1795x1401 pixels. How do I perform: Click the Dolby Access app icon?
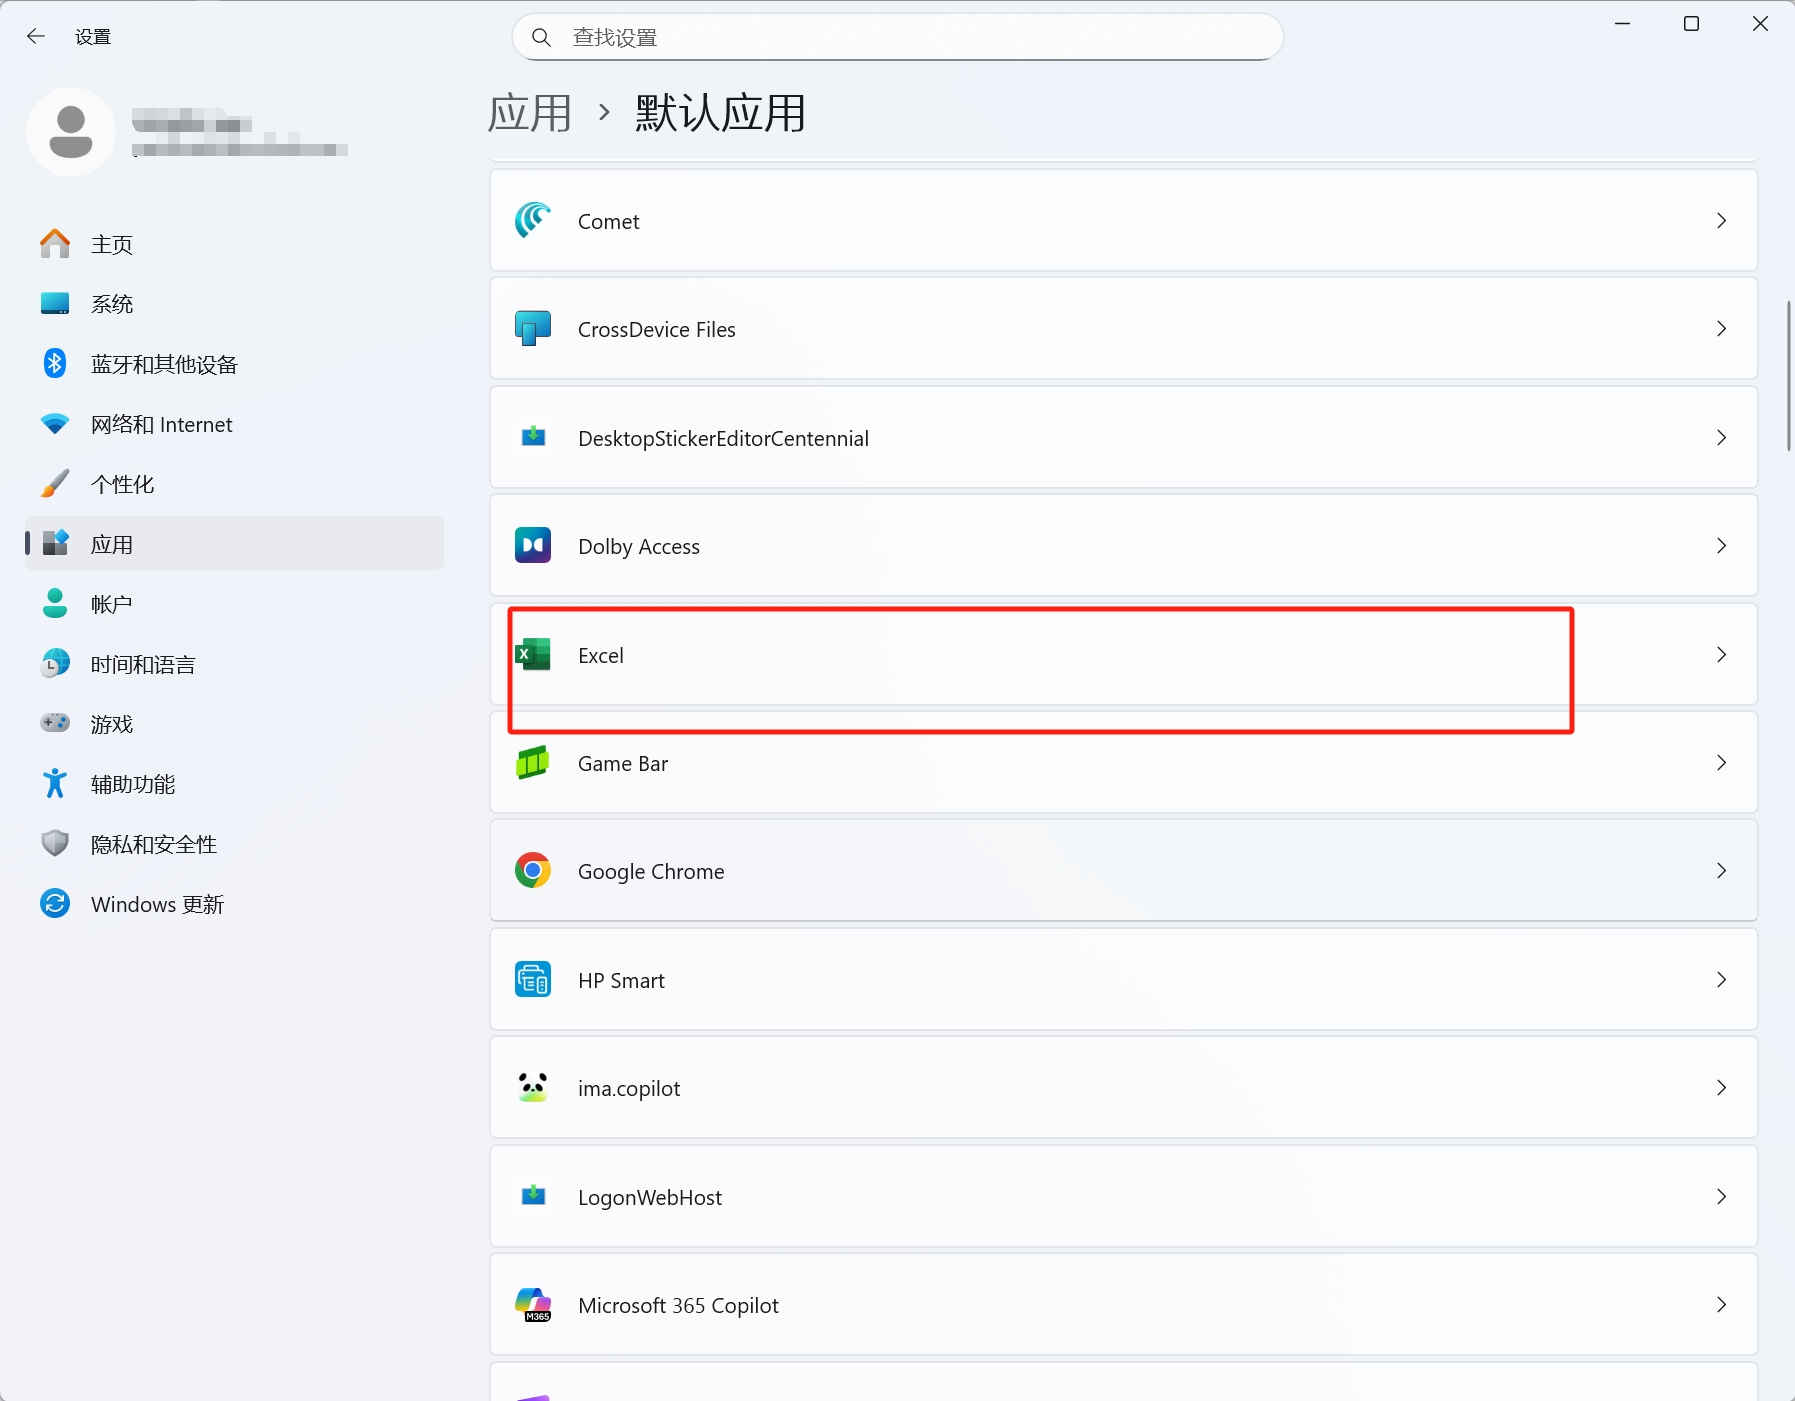533,545
